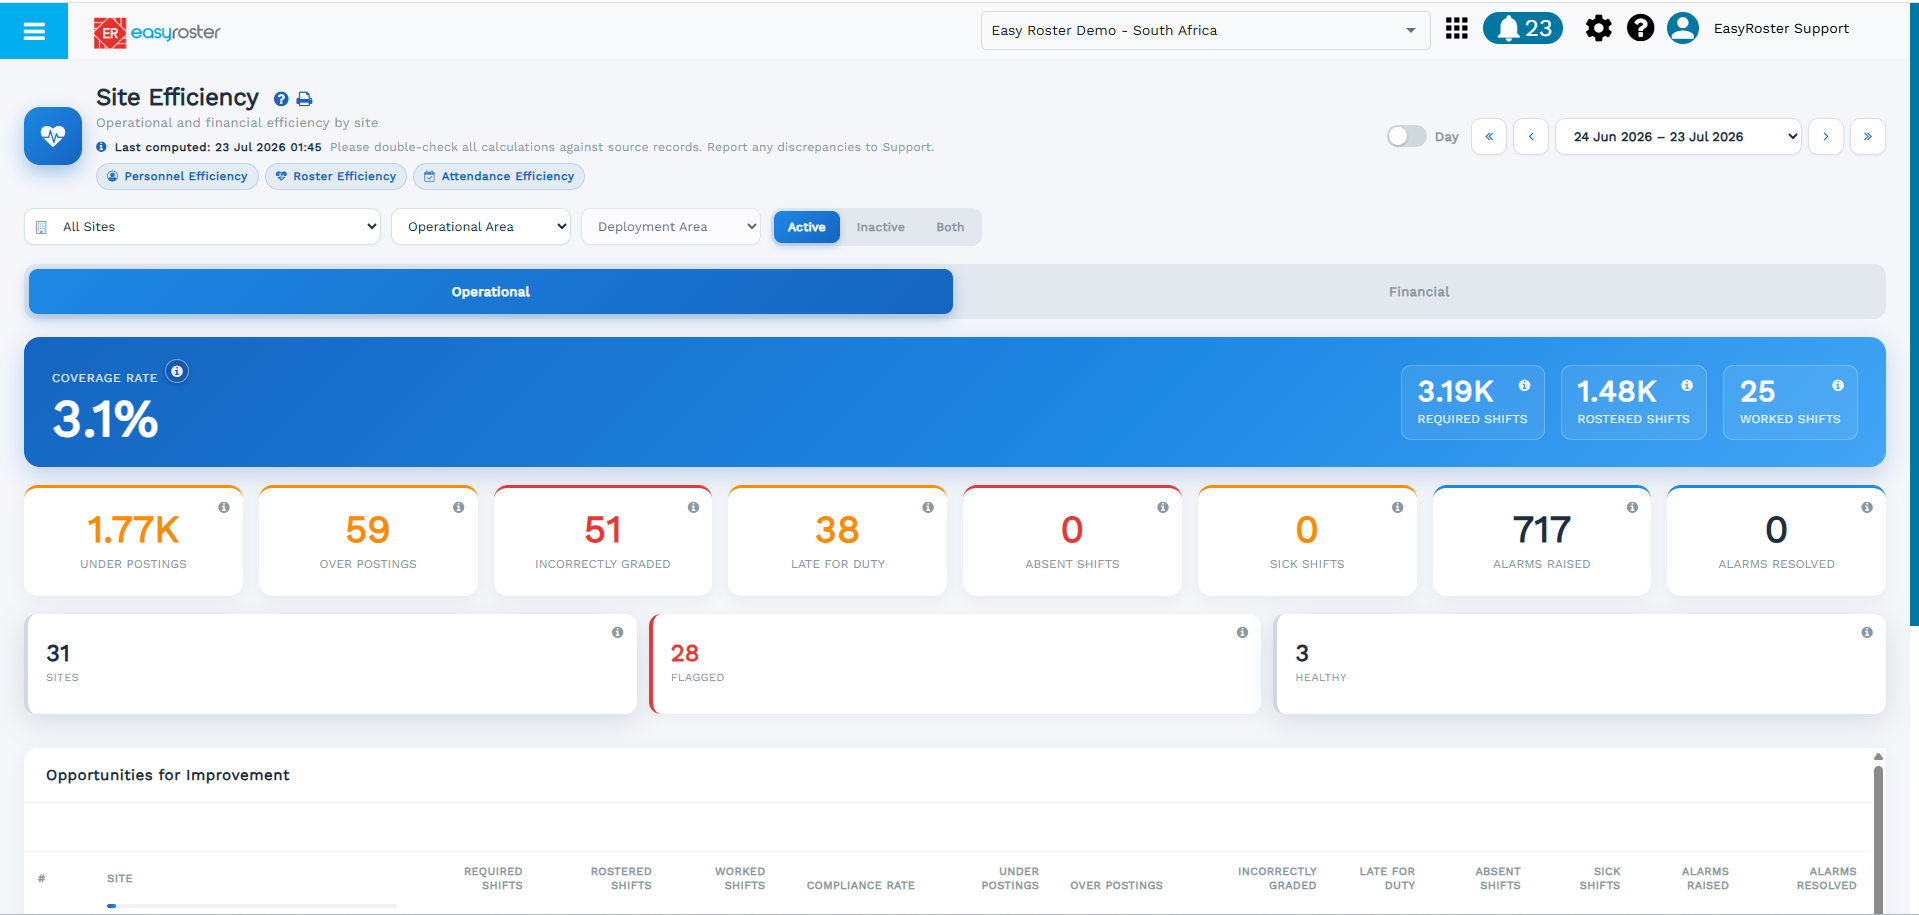Jump back with double left arrow
Screen dimensions: 1919x915
1489,137
